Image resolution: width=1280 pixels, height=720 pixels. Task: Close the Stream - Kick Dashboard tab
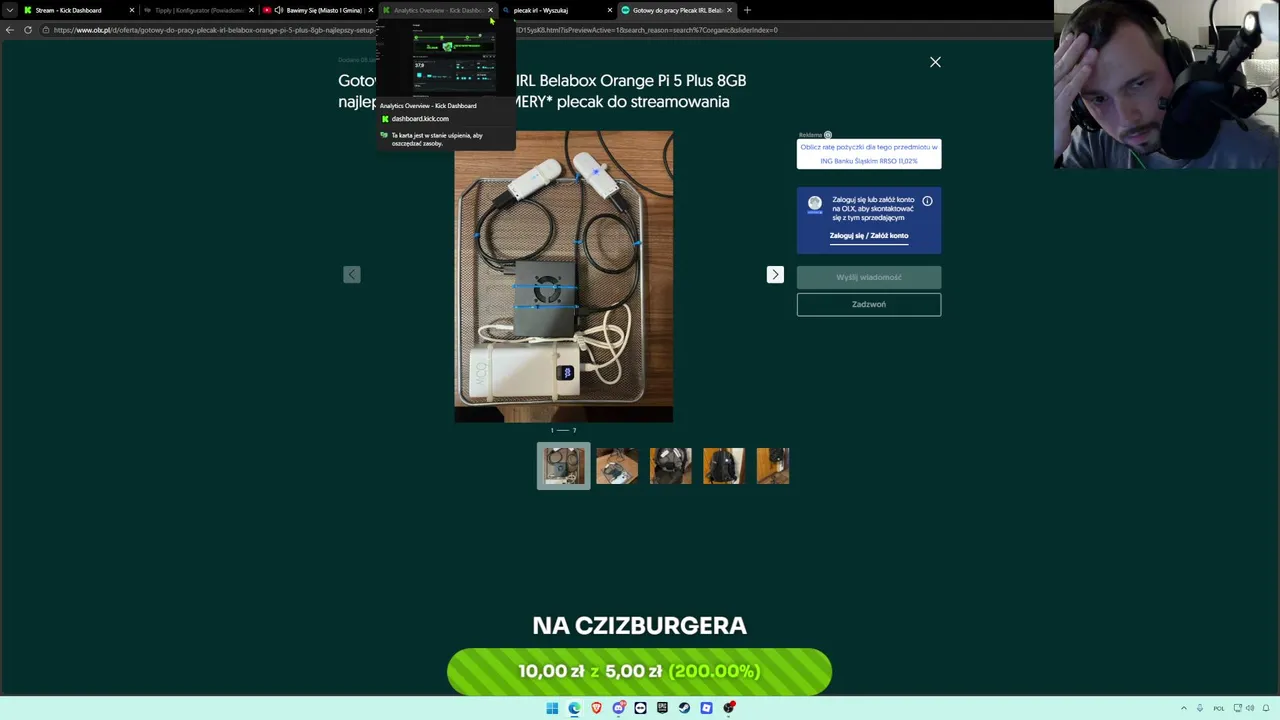(x=131, y=10)
